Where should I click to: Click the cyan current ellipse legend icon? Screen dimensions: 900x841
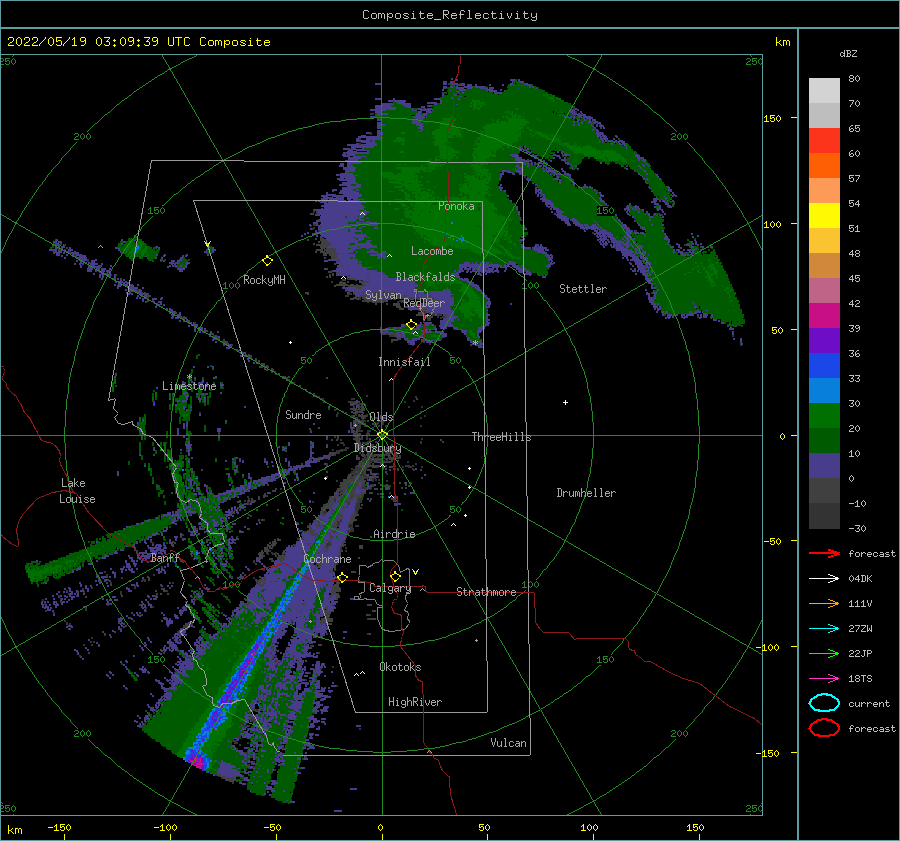pos(824,703)
